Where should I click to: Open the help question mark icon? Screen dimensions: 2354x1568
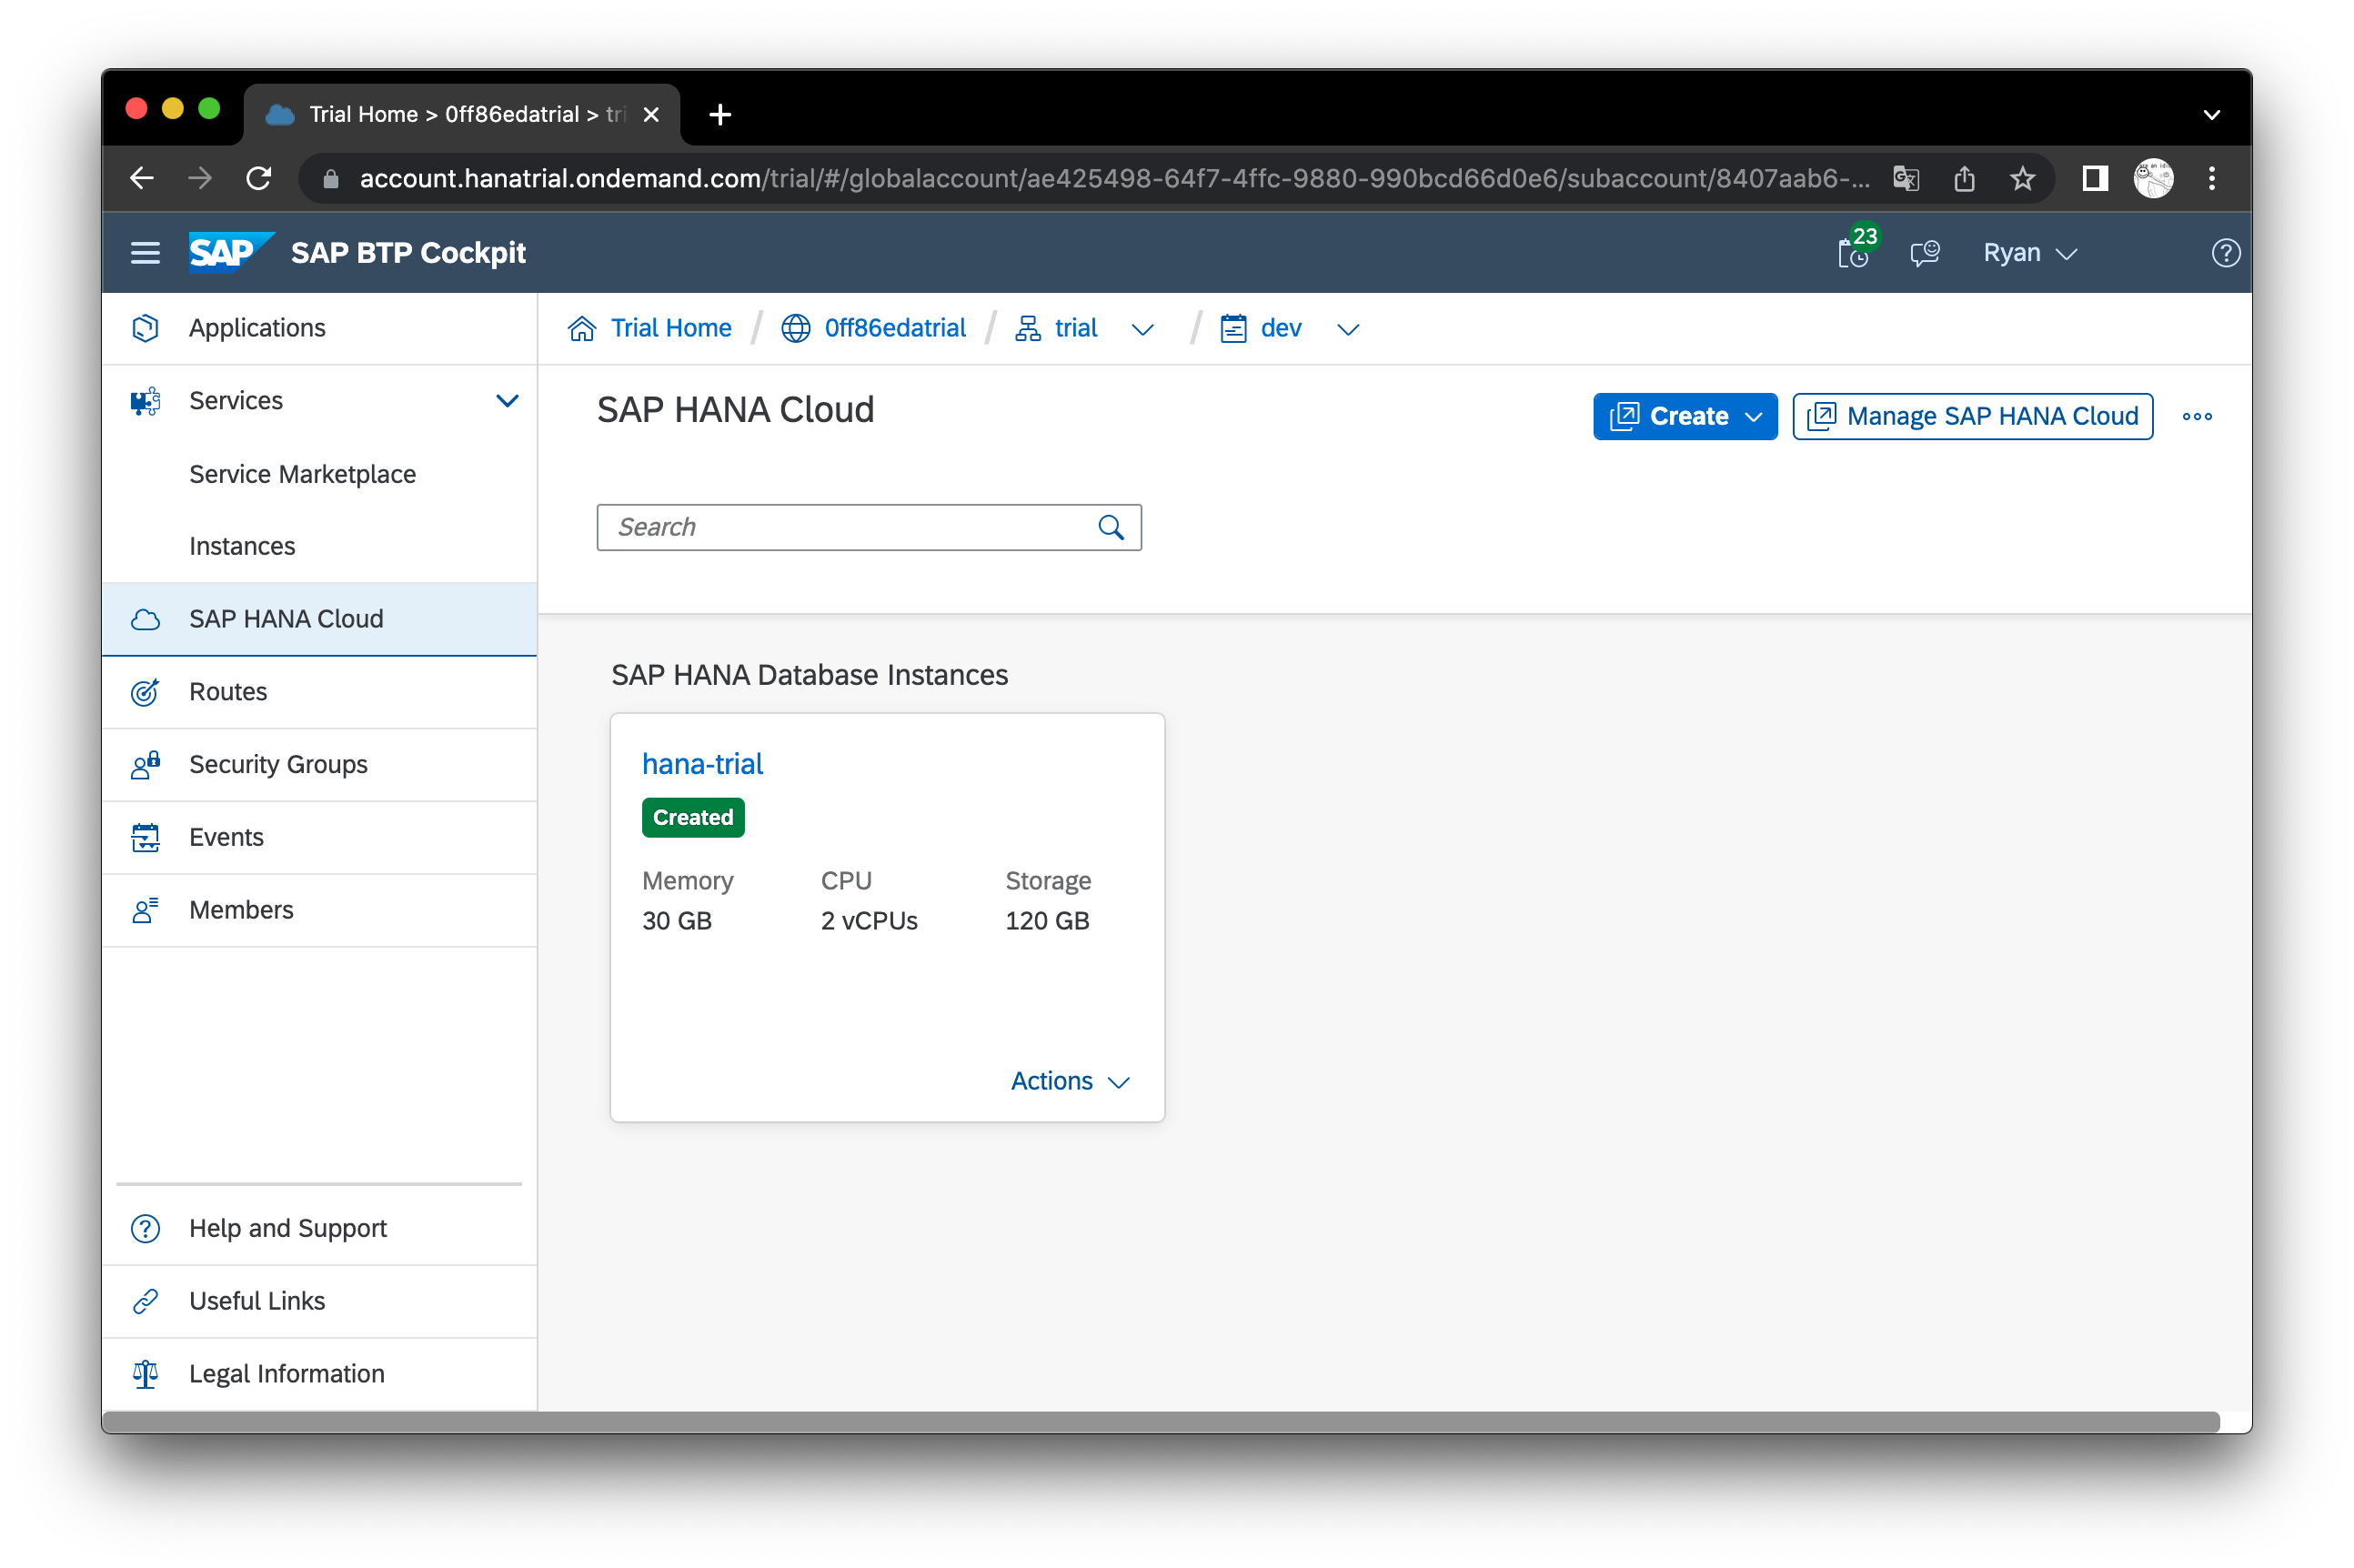click(x=2224, y=253)
